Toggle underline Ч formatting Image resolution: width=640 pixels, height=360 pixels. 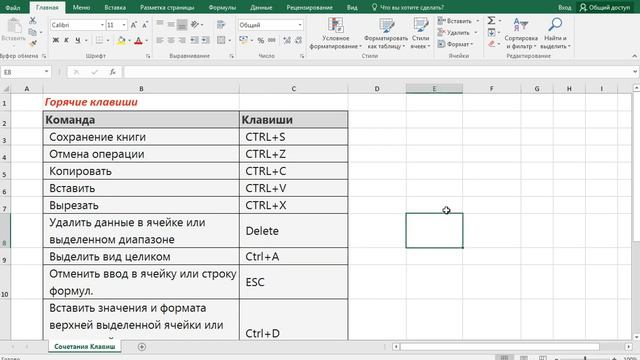[x=78, y=40]
